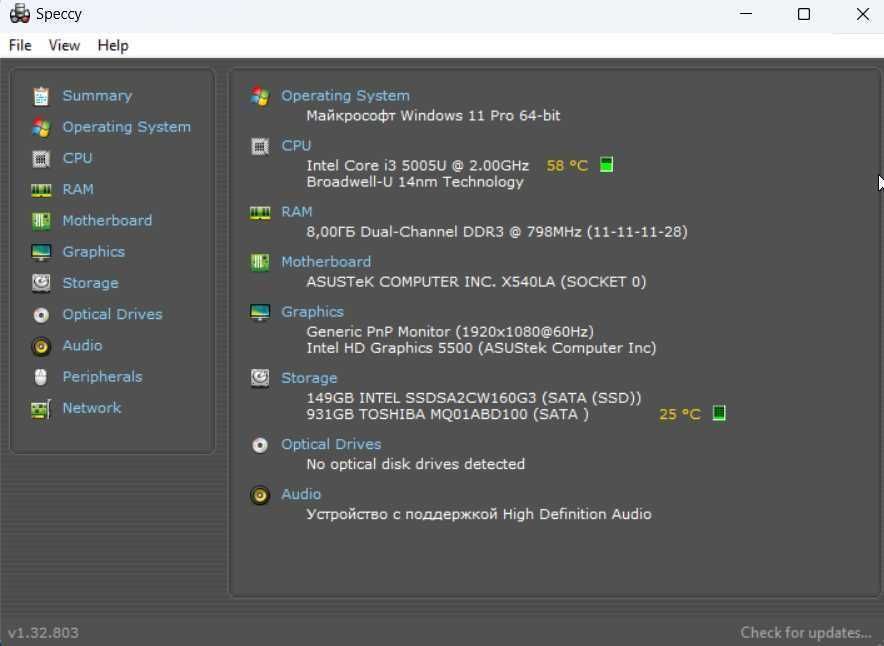Click the High Definition Audio device text

coord(479,514)
